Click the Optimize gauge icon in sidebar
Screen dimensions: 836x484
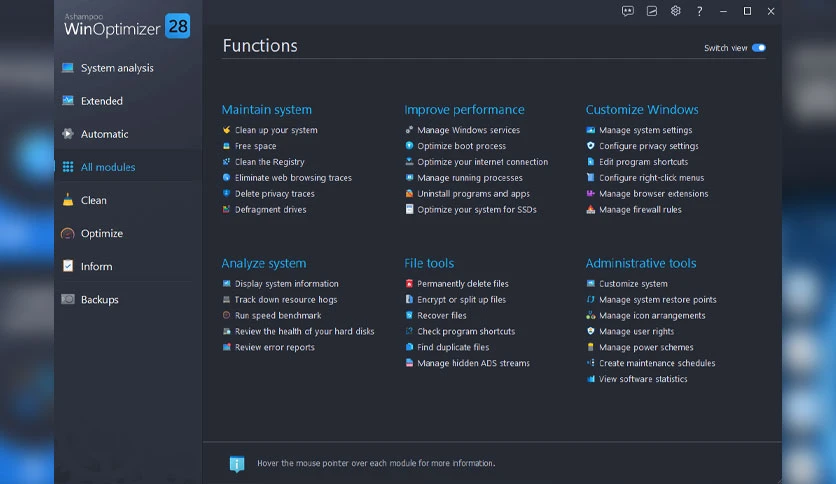click(x=68, y=233)
